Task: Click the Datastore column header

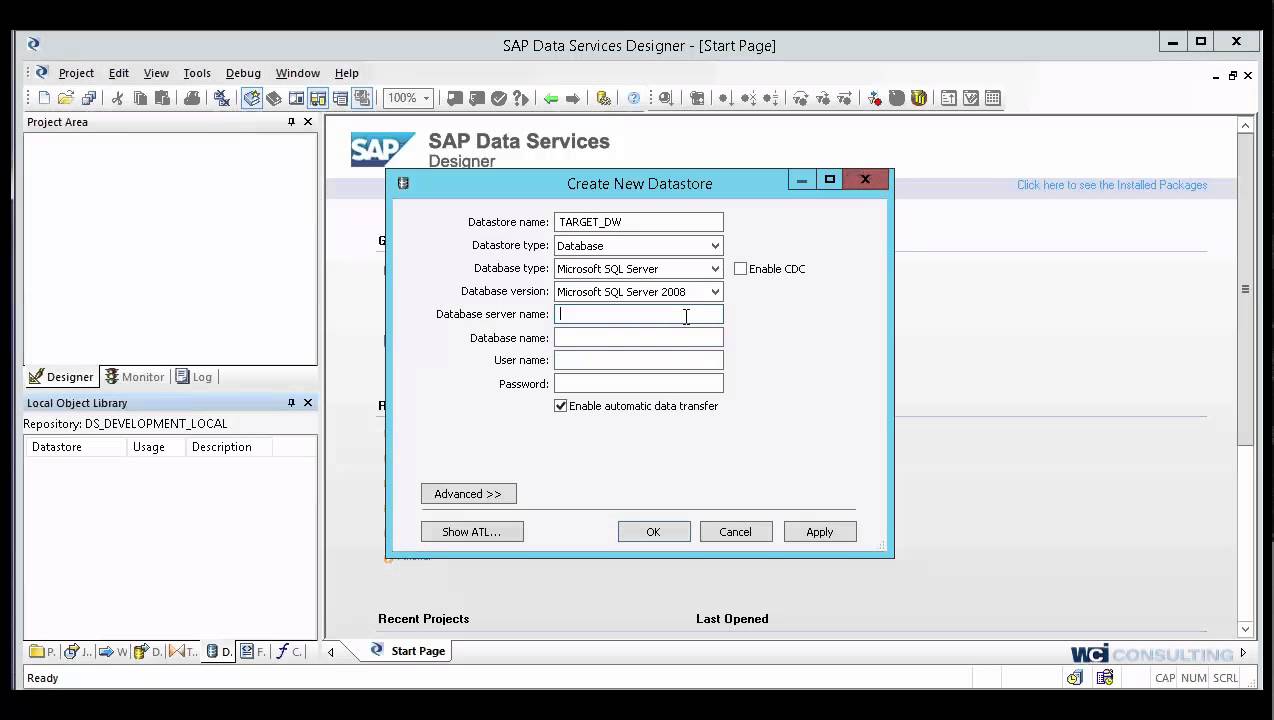Action: click(x=75, y=447)
